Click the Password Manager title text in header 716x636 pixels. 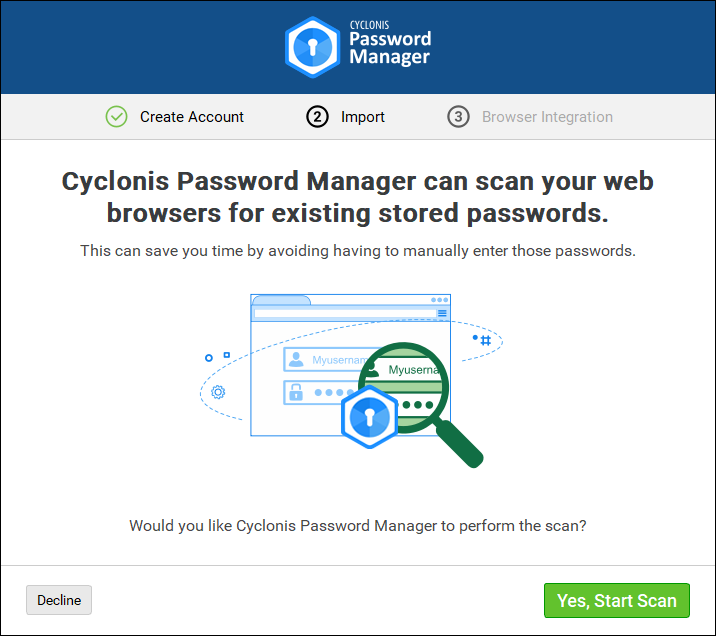pos(390,48)
